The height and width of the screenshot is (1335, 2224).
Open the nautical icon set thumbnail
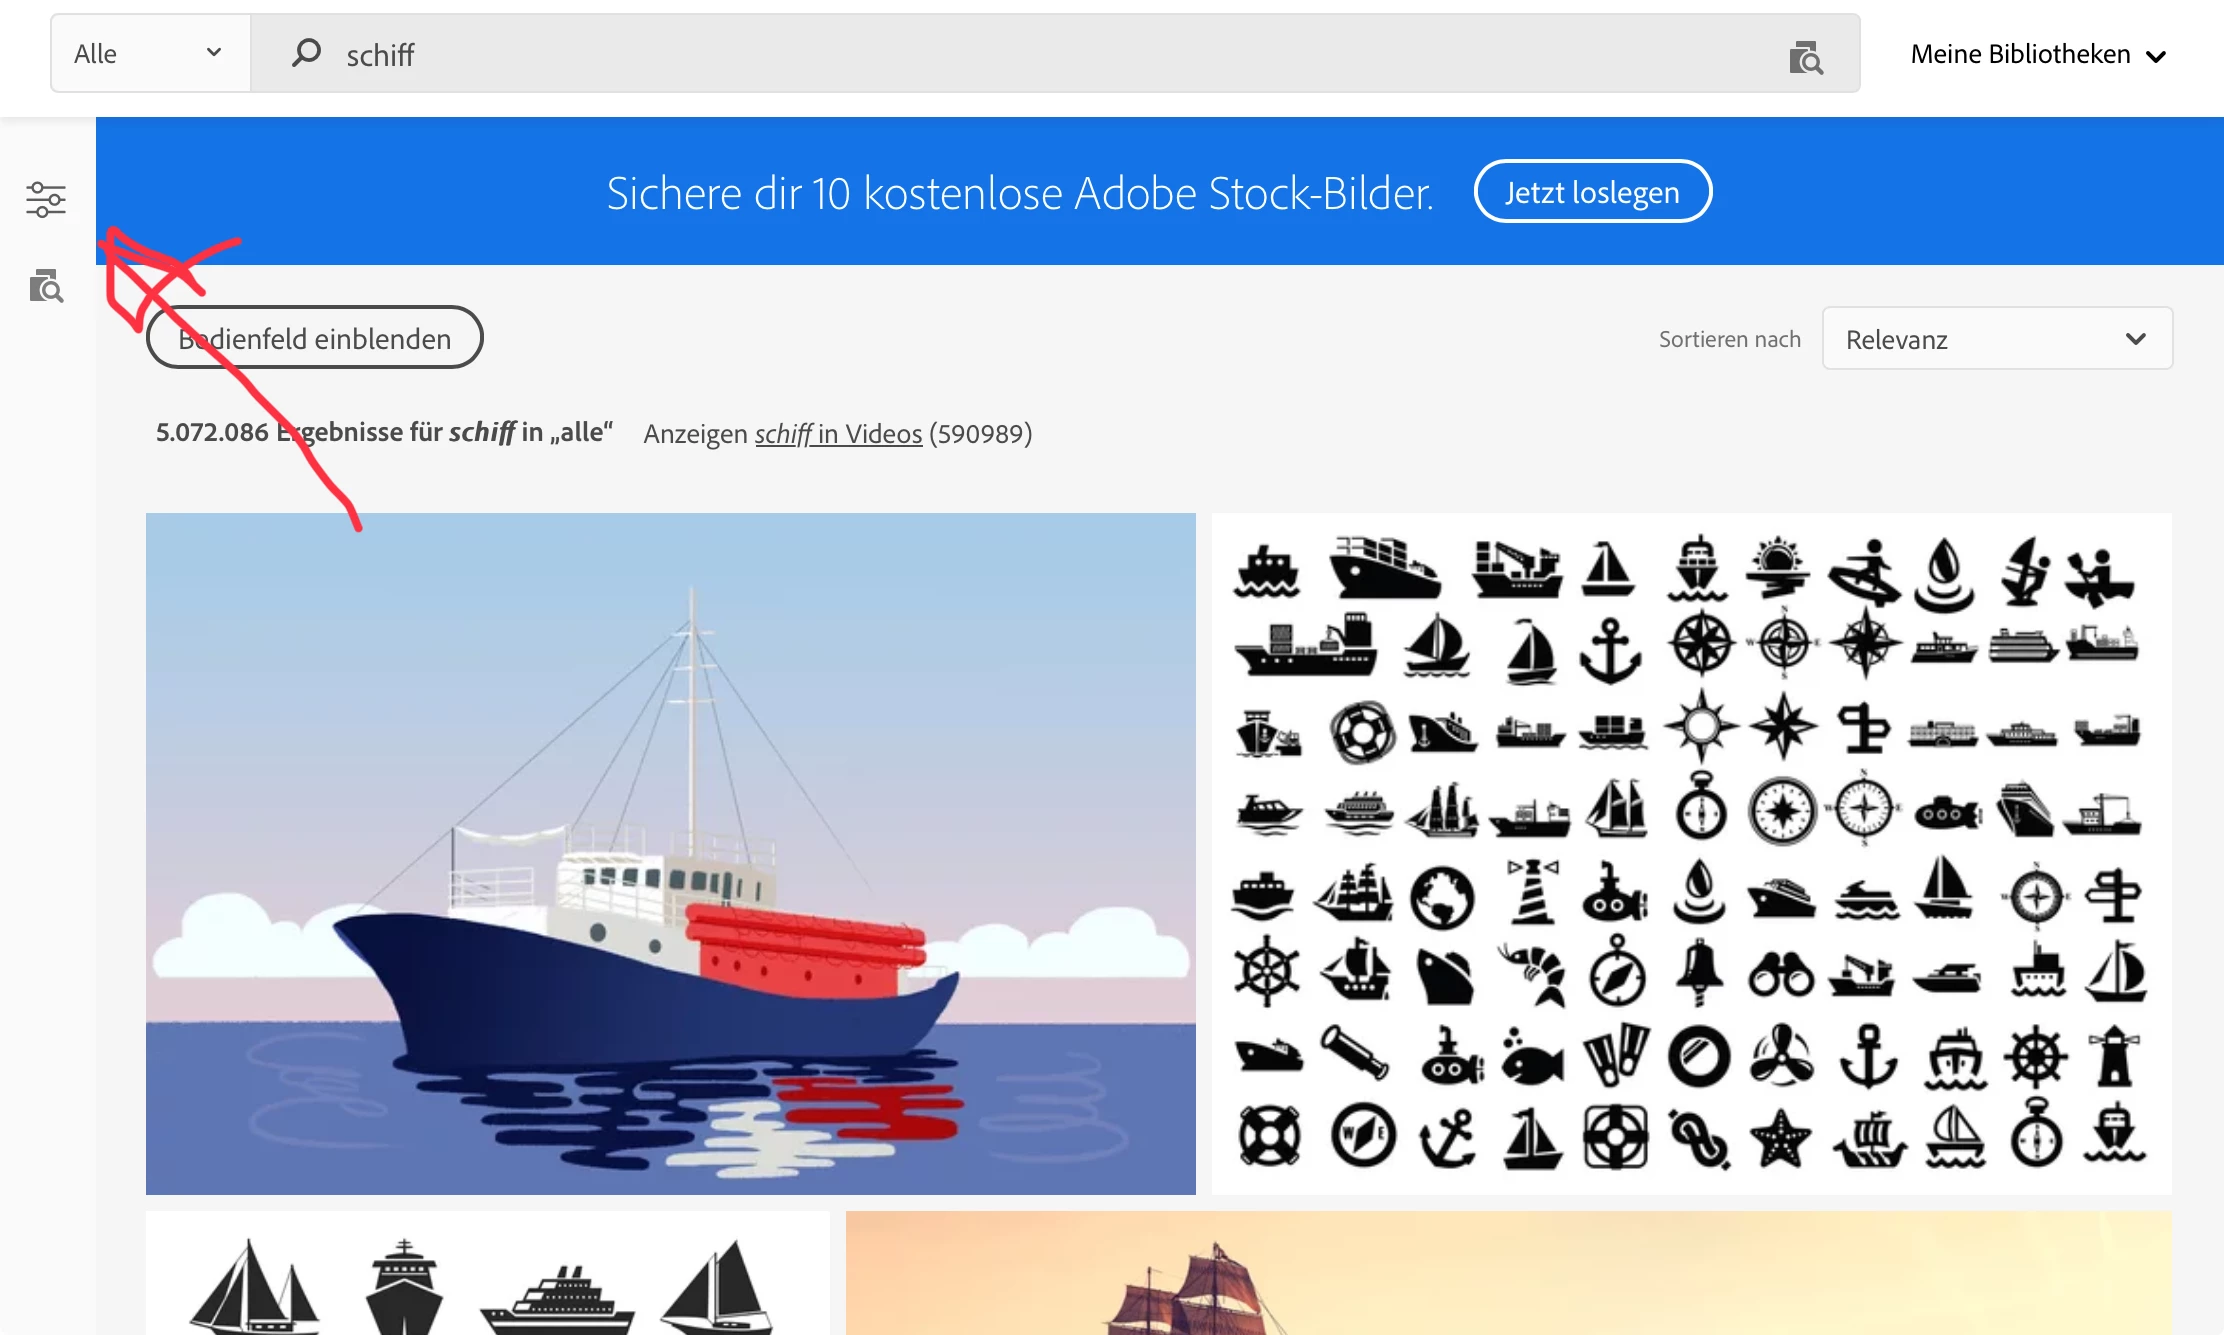coord(1691,853)
